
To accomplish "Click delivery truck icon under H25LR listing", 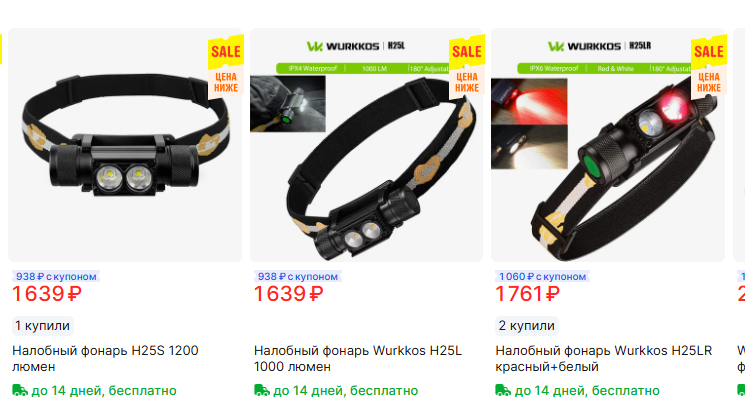I will click(x=503, y=391).
